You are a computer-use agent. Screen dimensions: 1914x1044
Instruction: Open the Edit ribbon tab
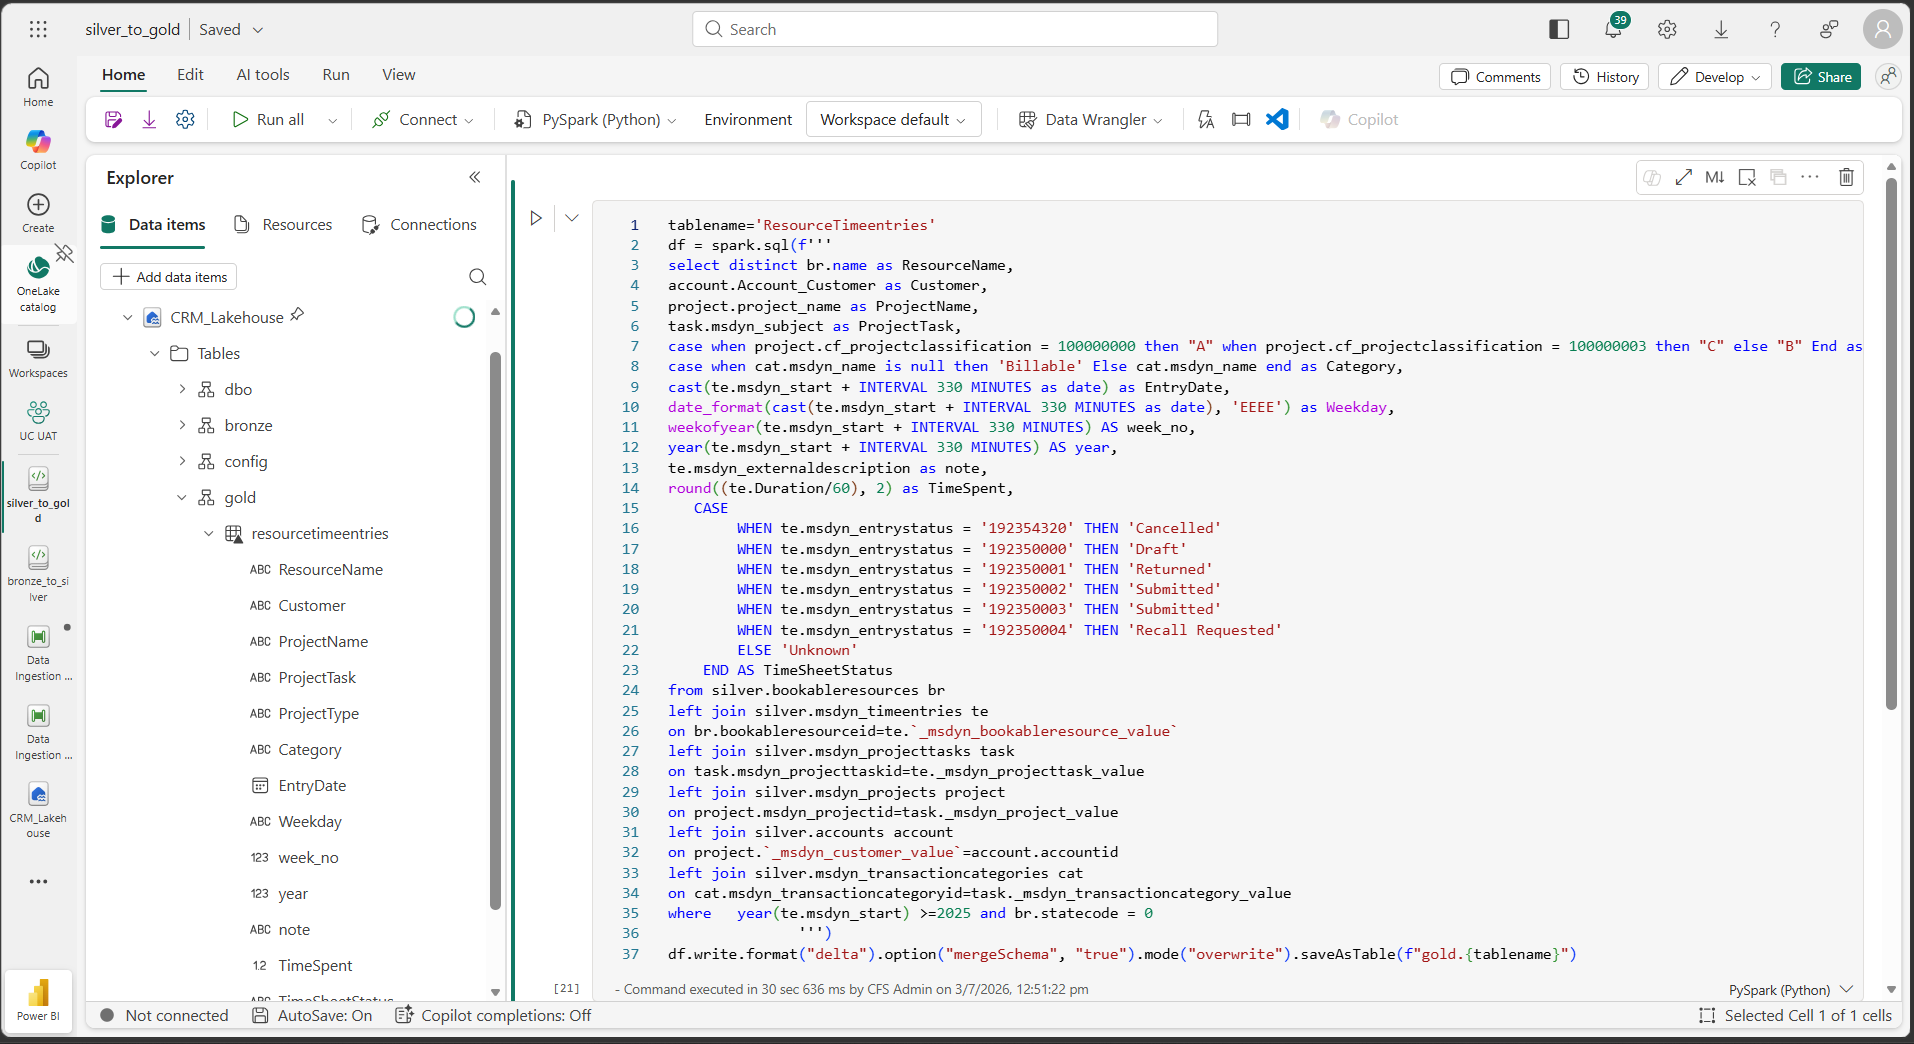tap(190, 75)
